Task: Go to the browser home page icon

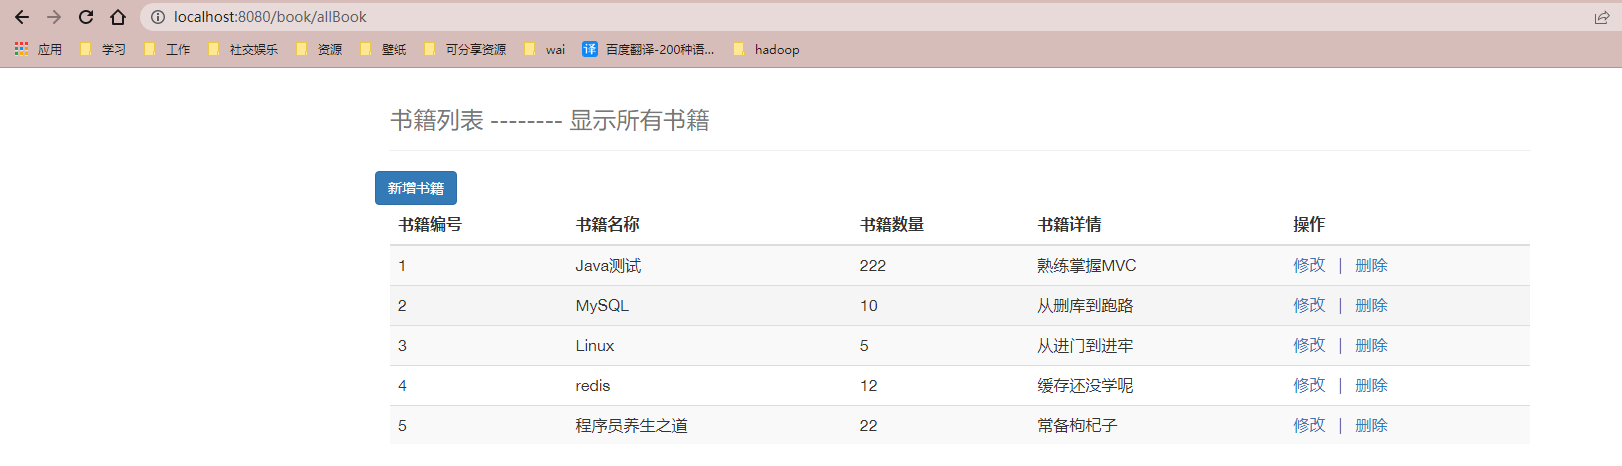Action: coord(118,17)
